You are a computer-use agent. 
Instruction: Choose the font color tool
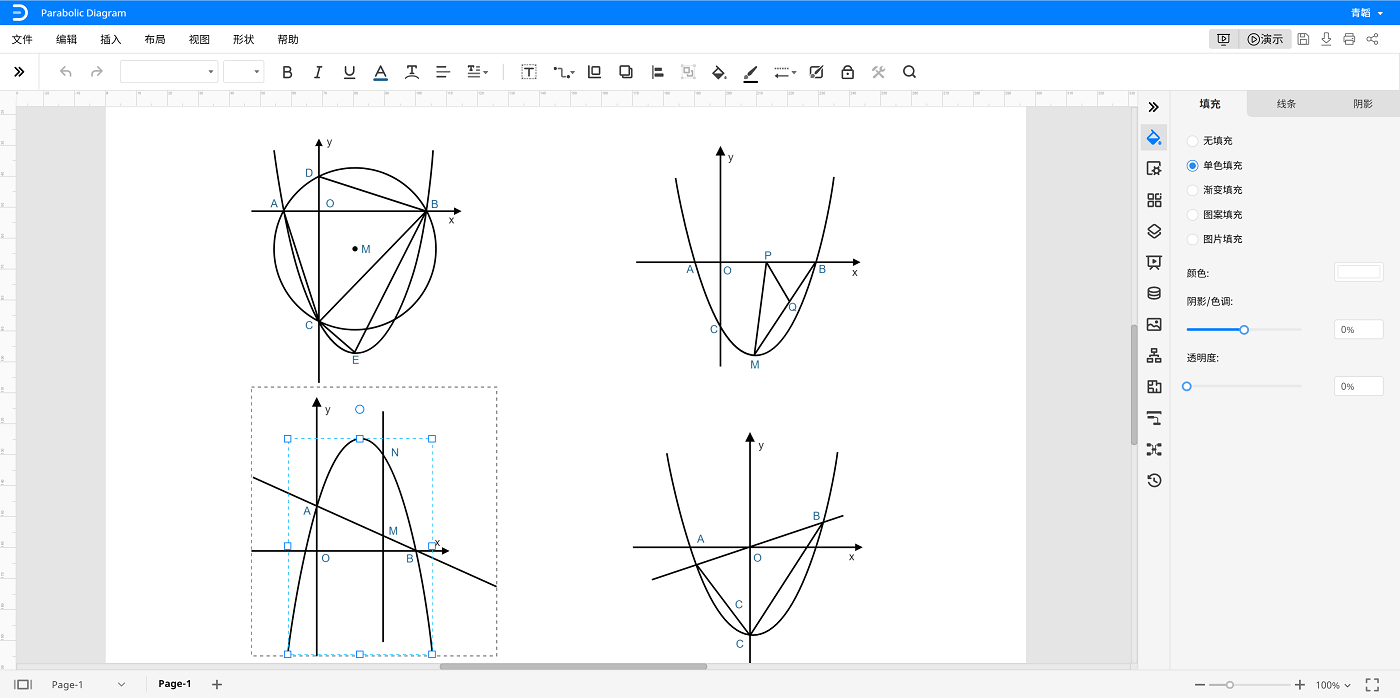point(380,72)
